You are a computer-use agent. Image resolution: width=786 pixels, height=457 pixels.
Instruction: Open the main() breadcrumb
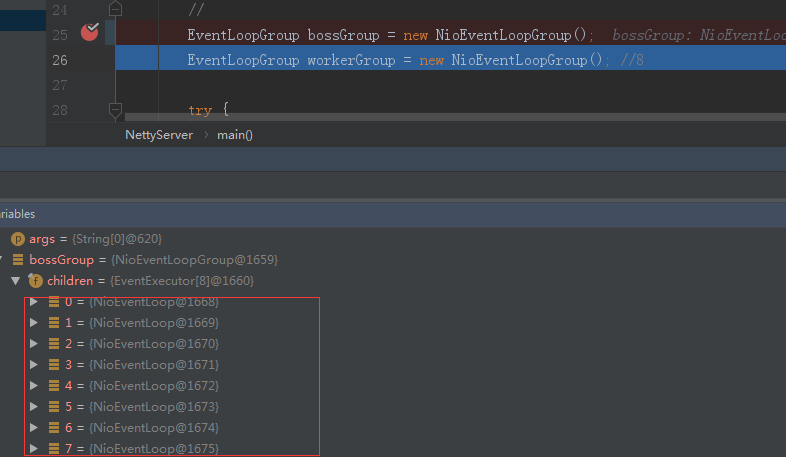[x=235, y=135]
